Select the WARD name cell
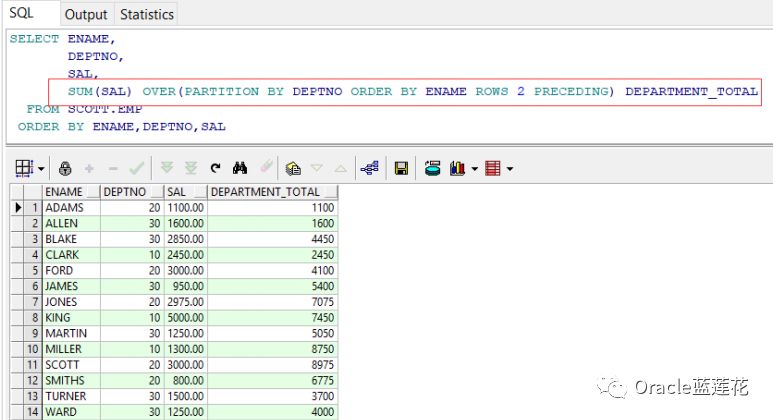The height and width of the screenshot is (420, 773). pos(71,412)
